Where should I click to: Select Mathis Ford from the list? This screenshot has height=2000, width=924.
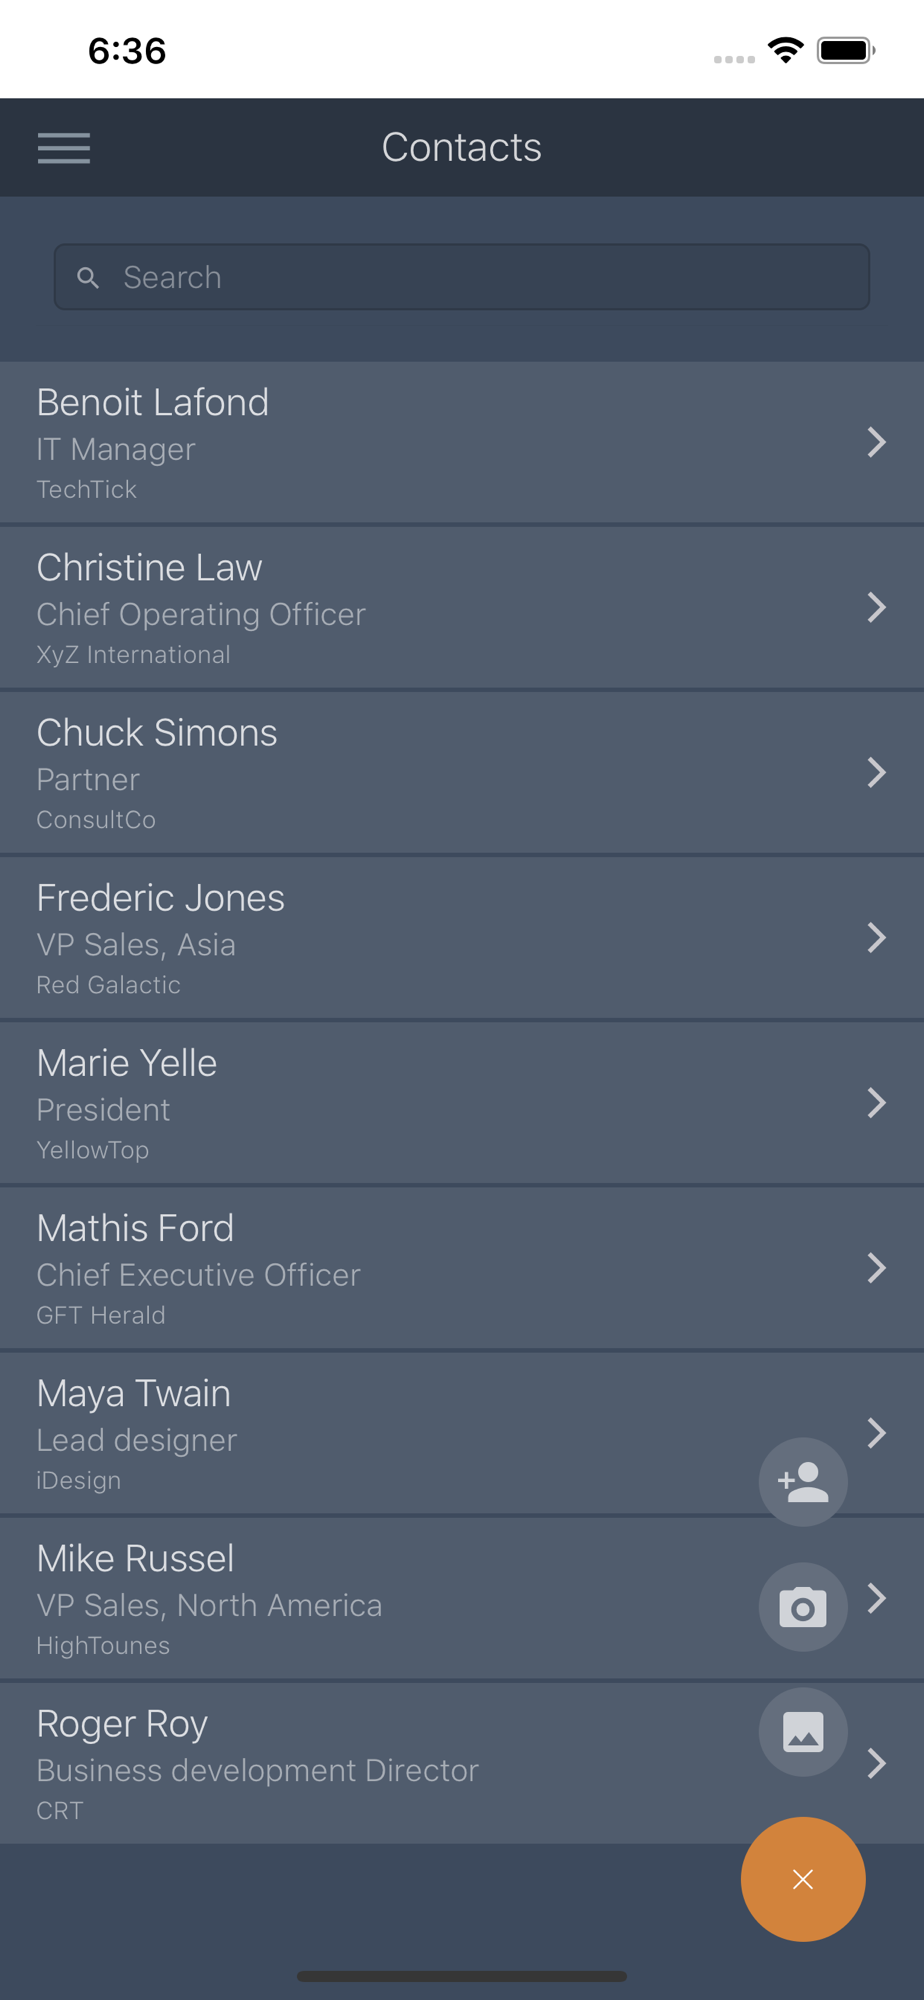click(462, 1268)
